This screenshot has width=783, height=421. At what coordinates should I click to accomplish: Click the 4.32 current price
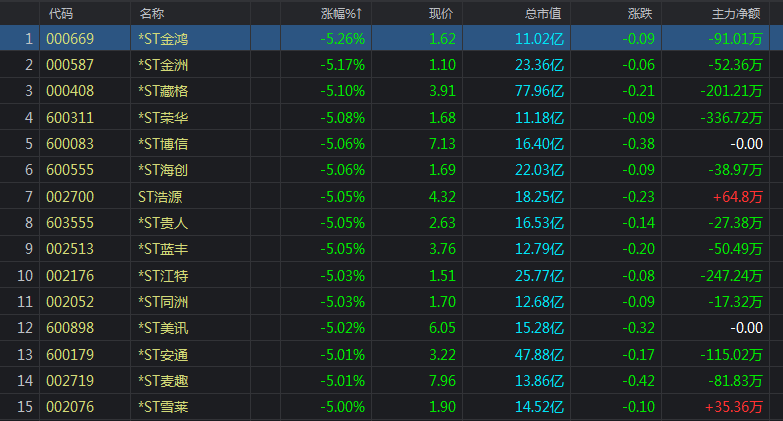point(442,197)
